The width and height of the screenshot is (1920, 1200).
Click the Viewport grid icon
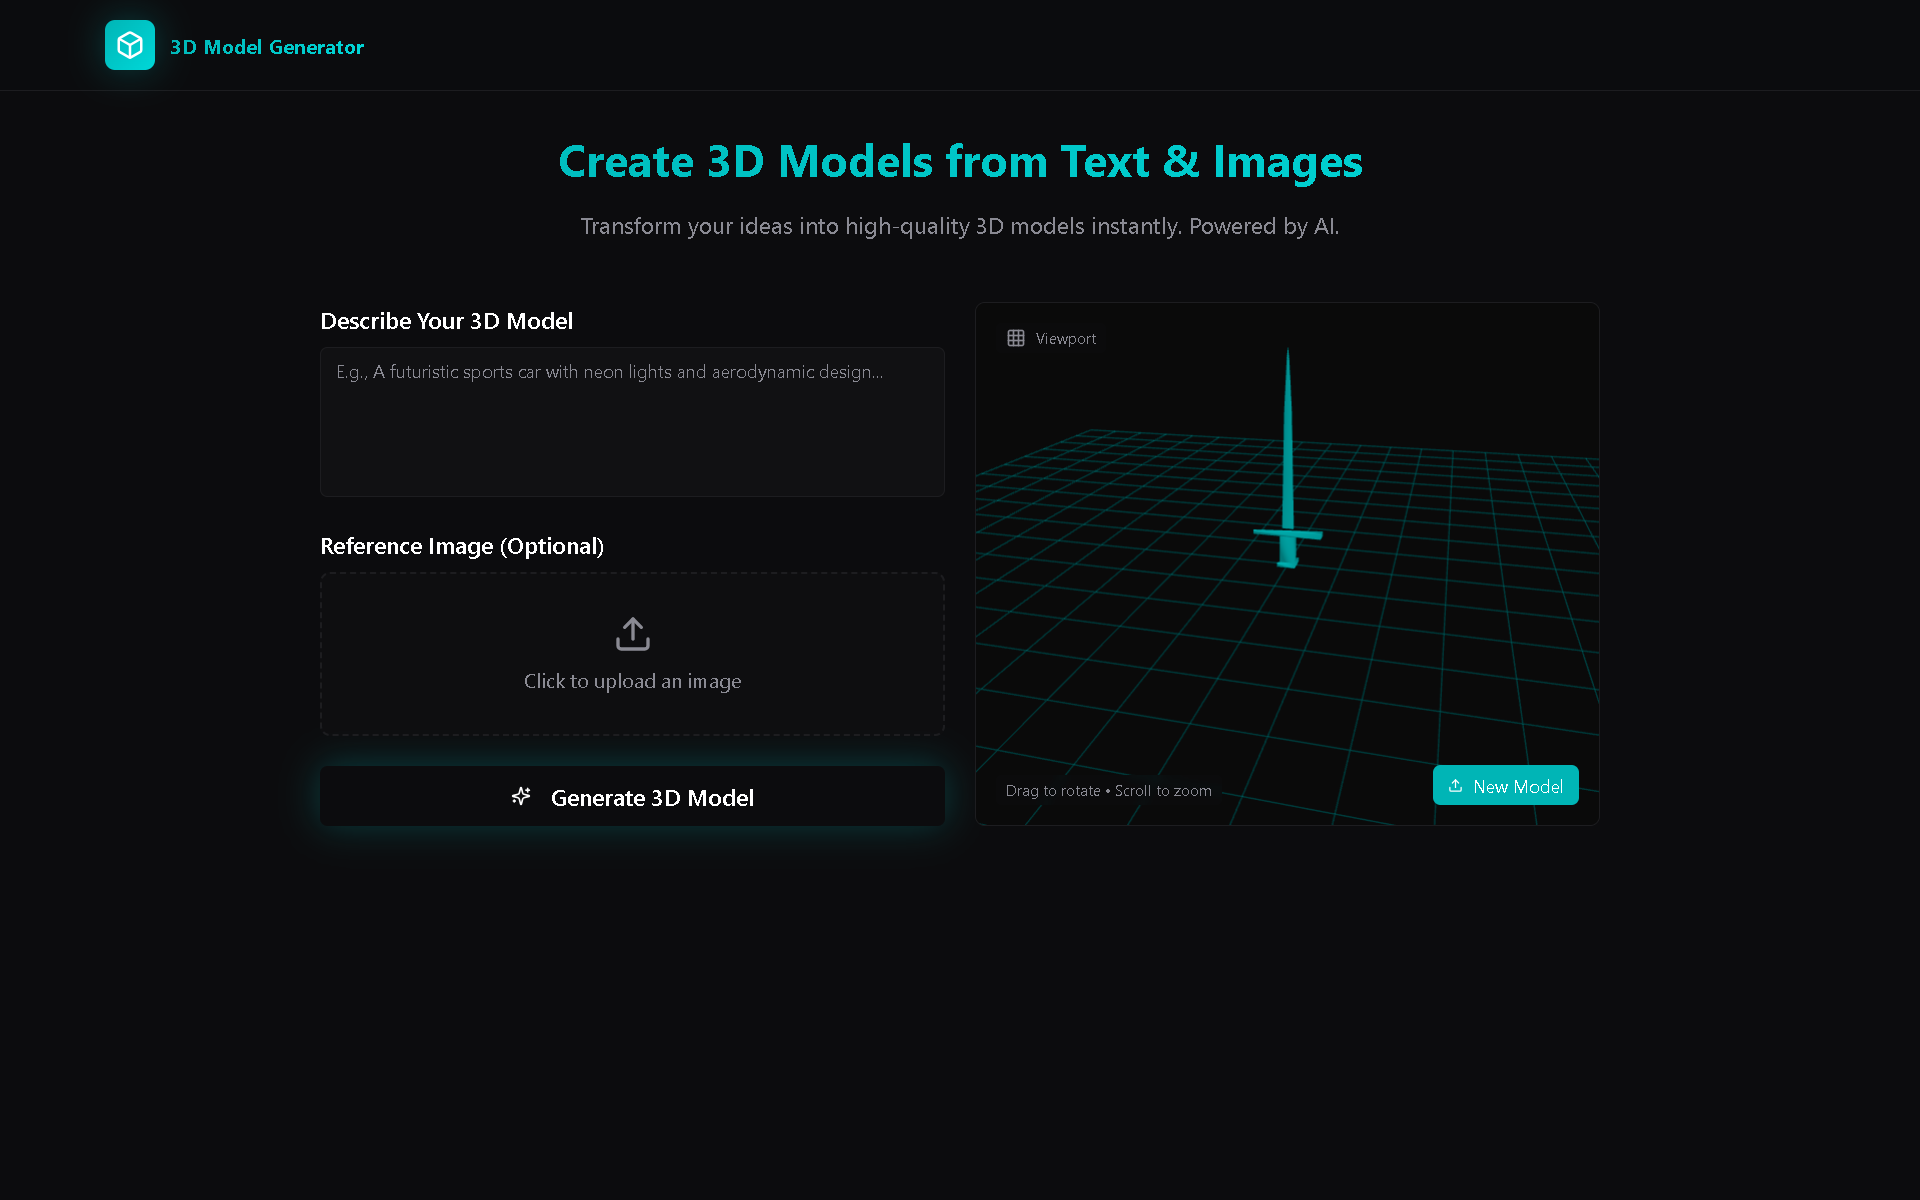pyautogui.click(x=1015, y=338)
